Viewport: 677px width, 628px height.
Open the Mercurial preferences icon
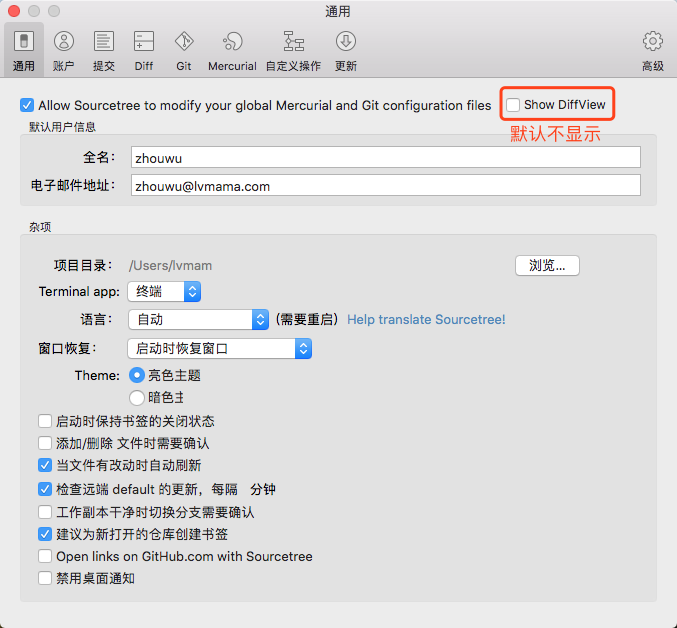click(x=232, y=49)
